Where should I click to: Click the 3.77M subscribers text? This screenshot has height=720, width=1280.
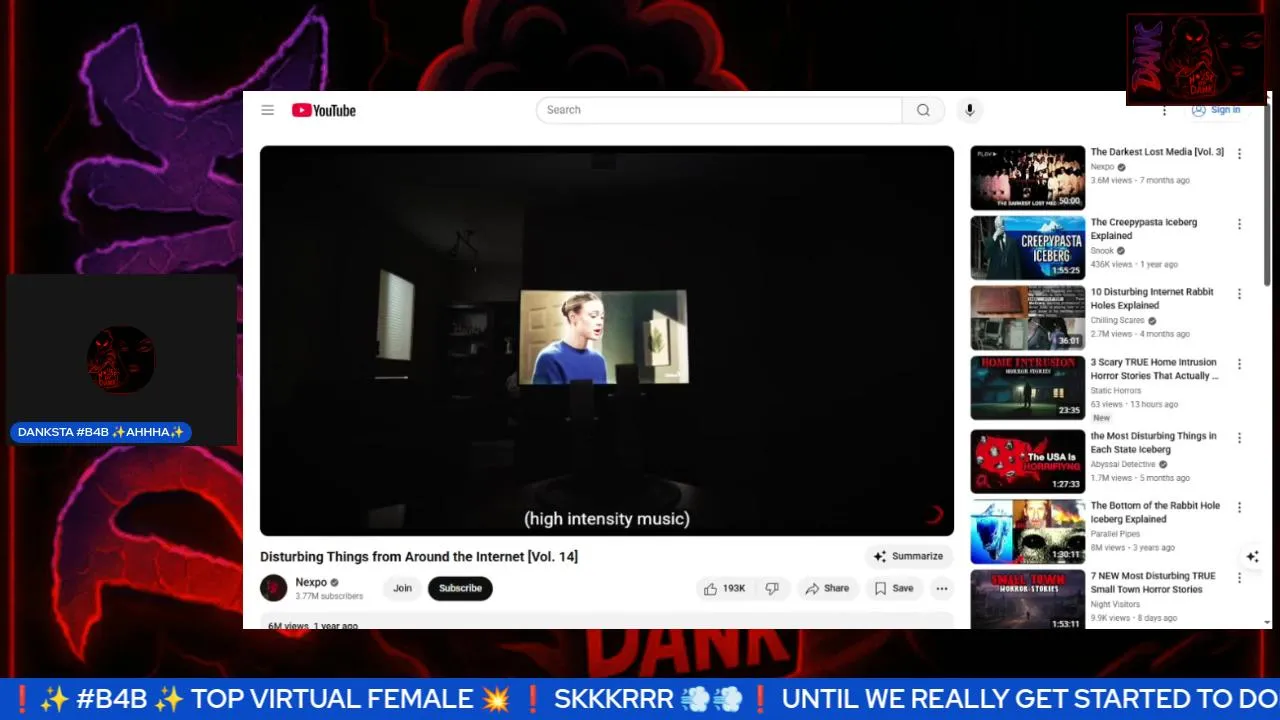[329, 596]
